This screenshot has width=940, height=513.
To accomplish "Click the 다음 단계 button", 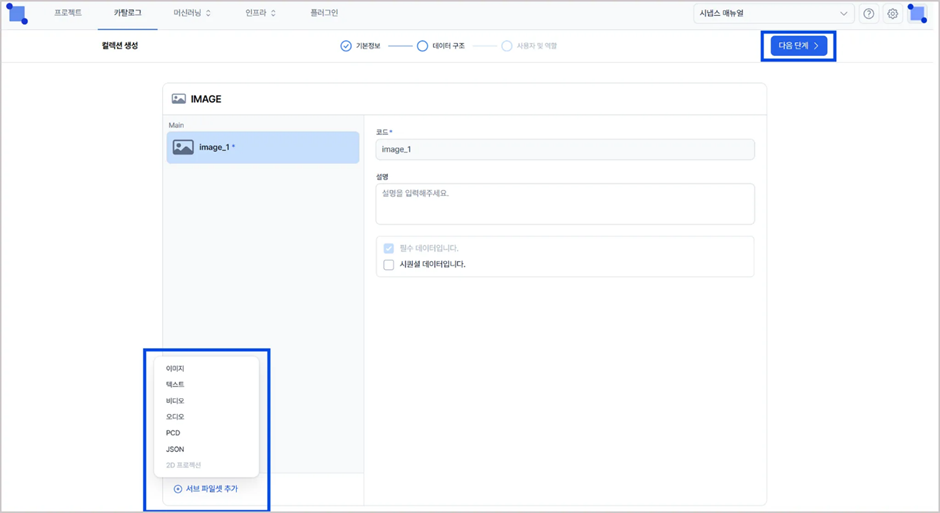I will coord(799,46).
